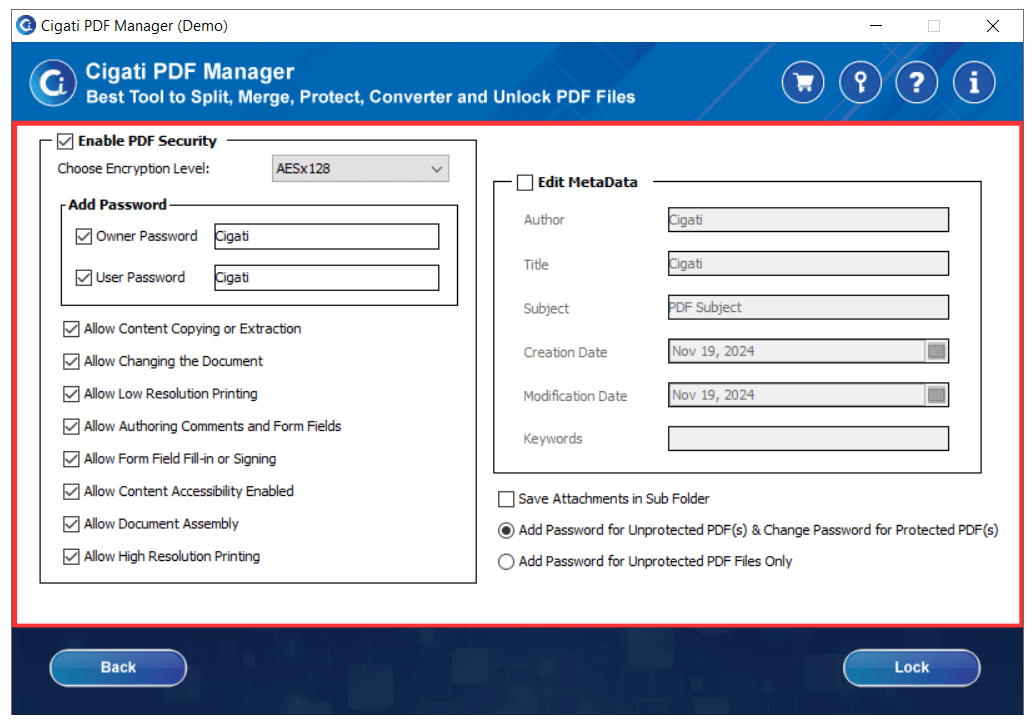Click the 'Keywords' field label
This screenshot has height=721, width=1033.
[x=553, y=439]
